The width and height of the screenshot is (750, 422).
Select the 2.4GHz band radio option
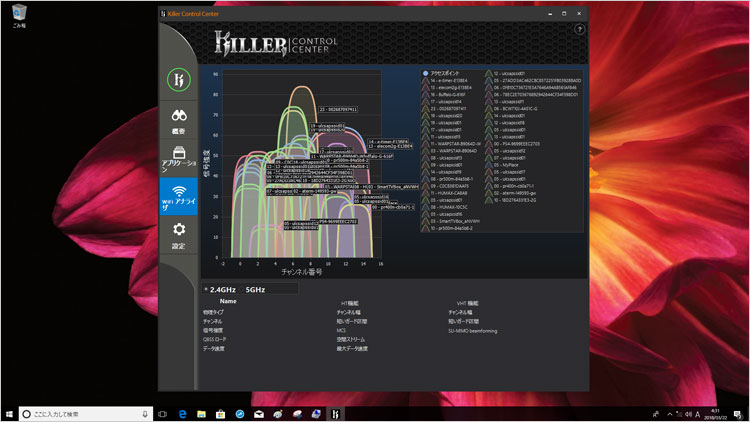(x=222, y=289)
